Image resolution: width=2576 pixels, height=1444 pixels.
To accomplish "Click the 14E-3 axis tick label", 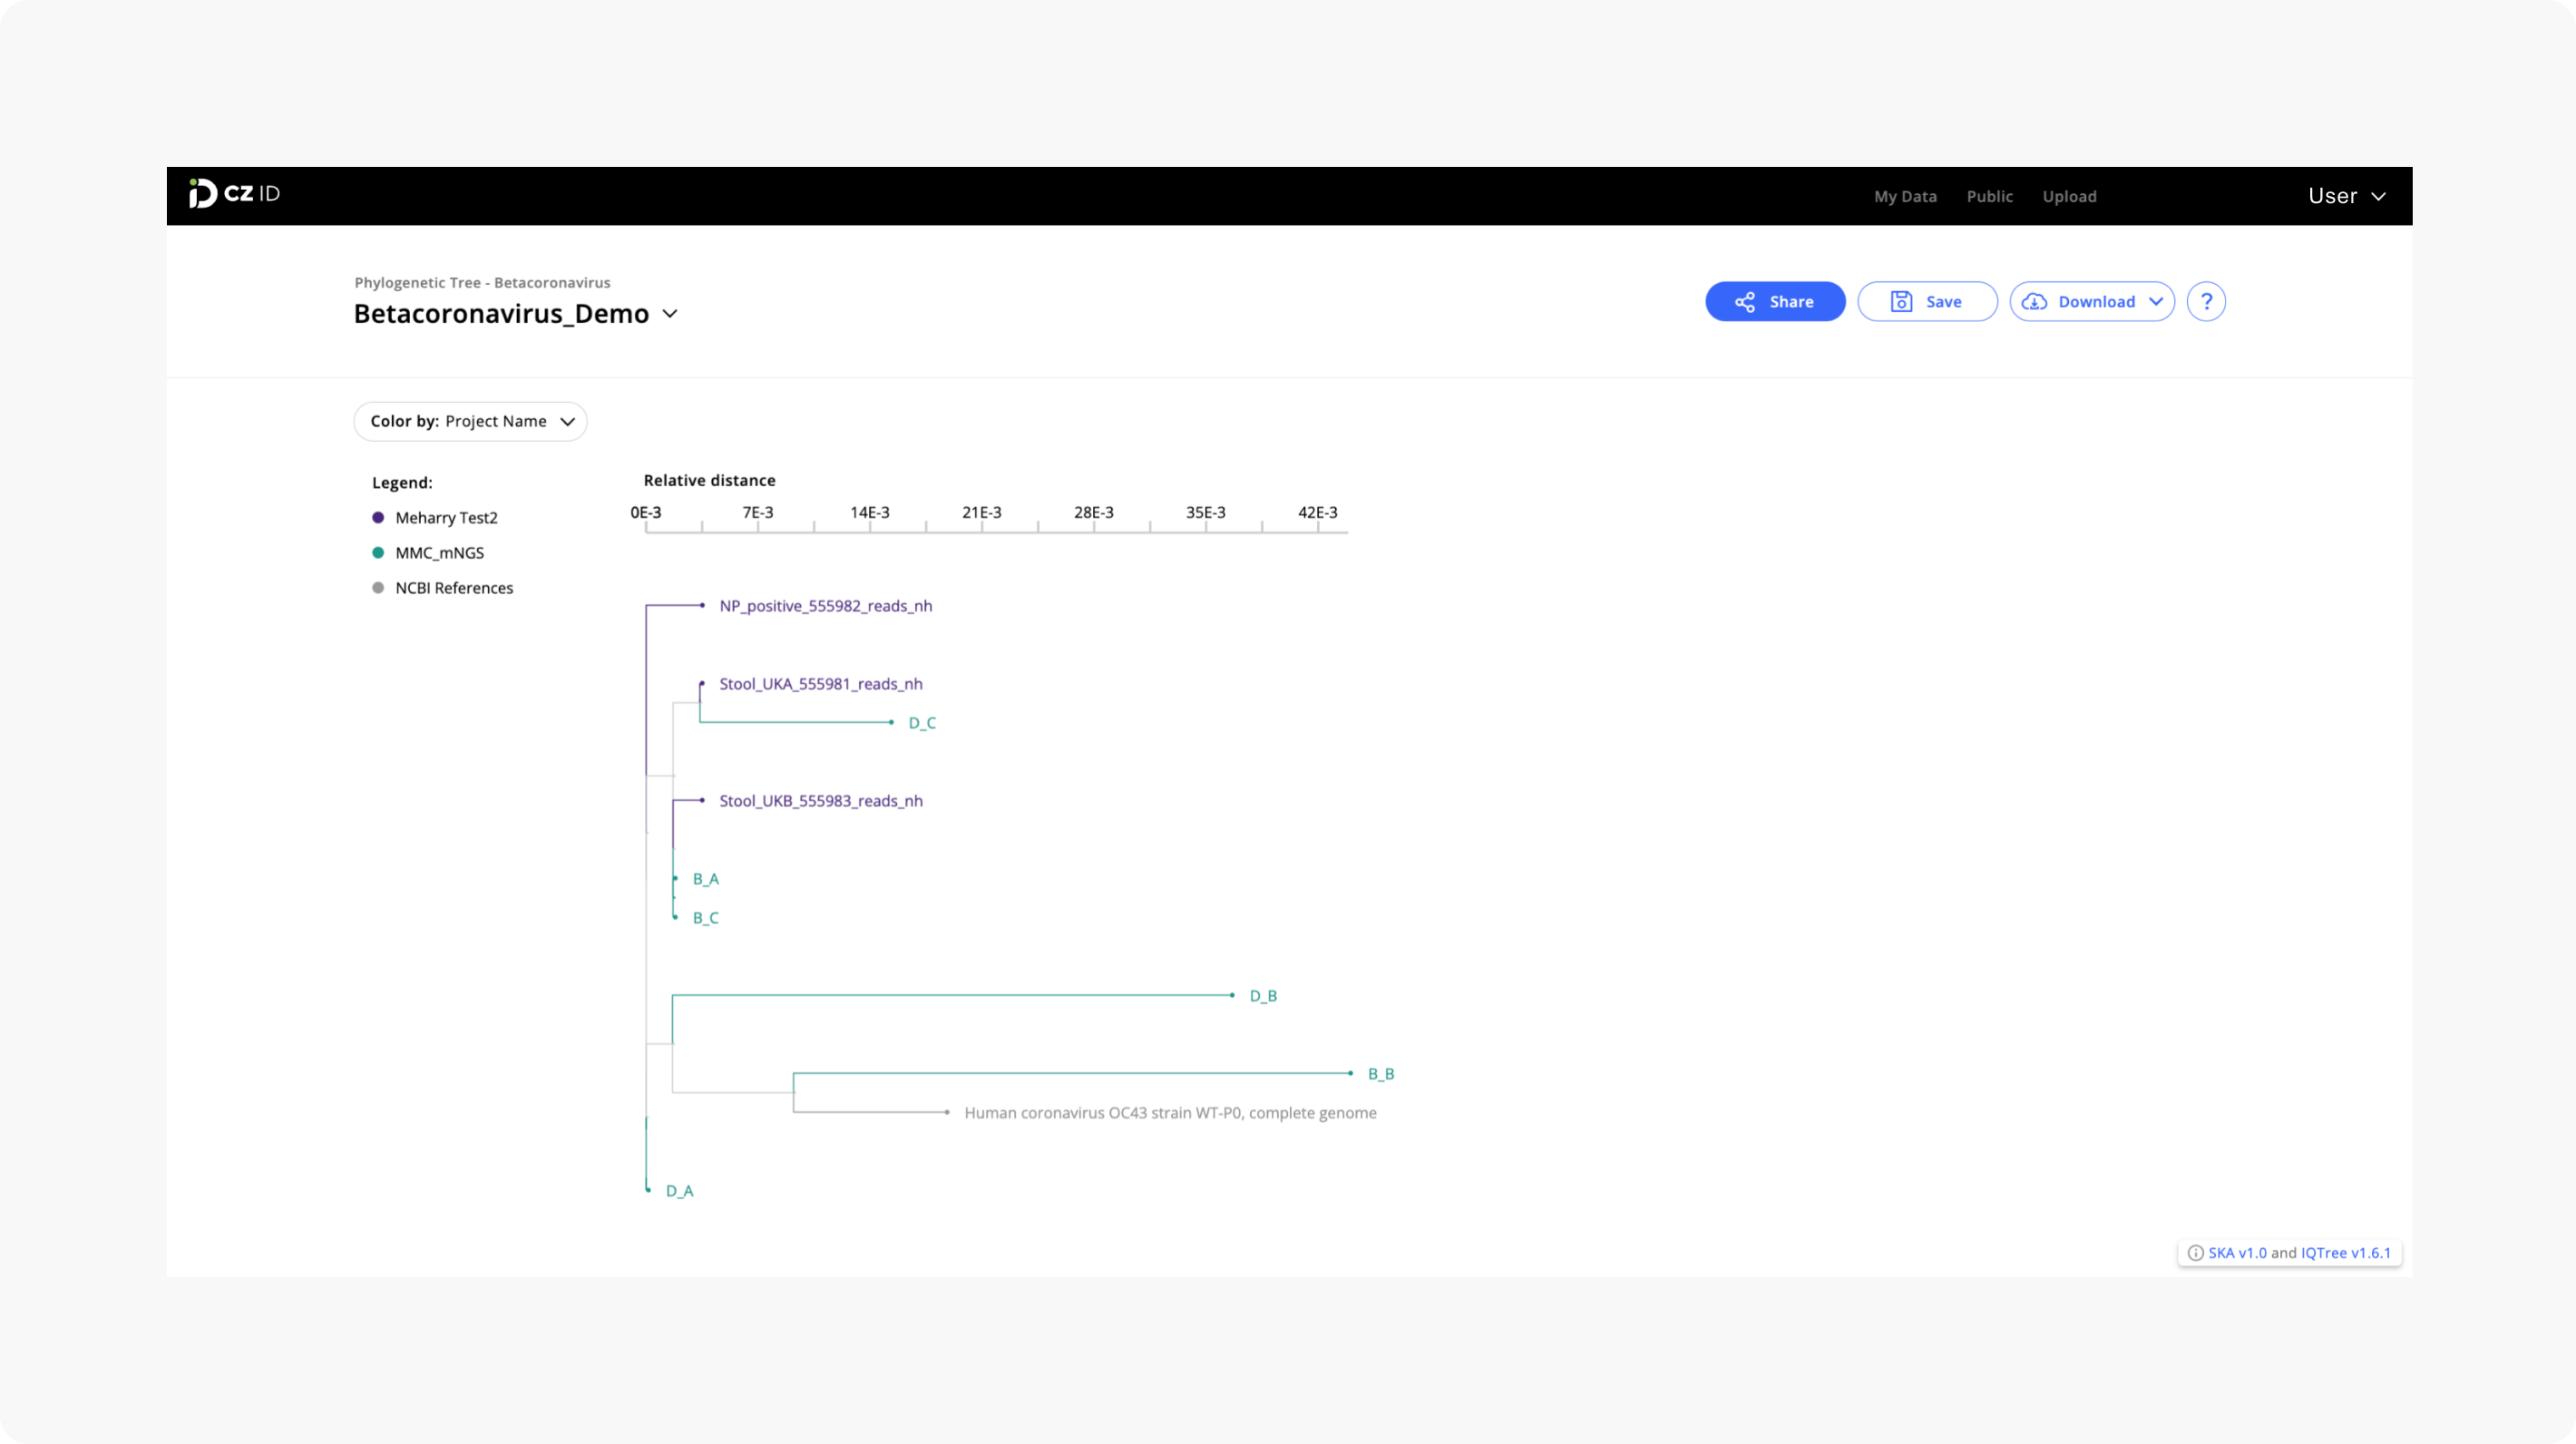I will pos(869,512).
